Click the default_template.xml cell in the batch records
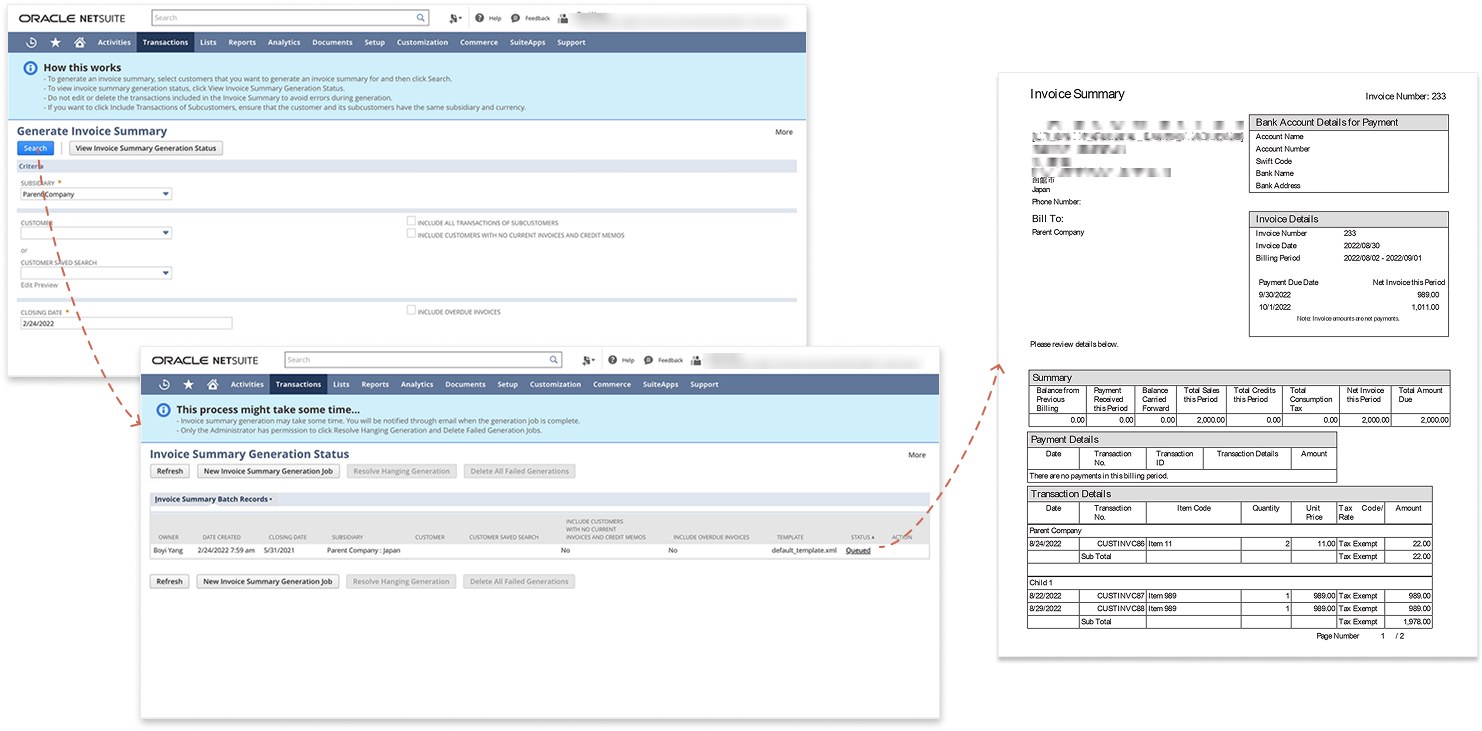 (804, 550)
